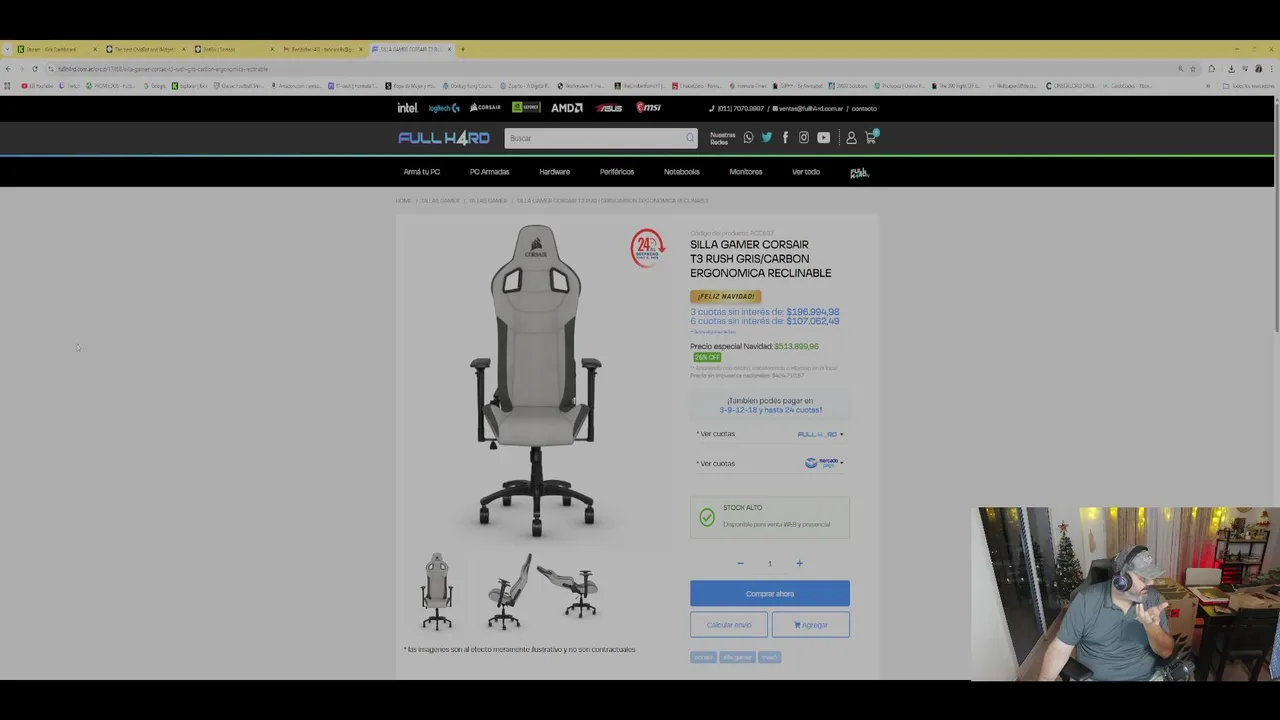
Task: Reload the page with browser refresh icon
Action: tap(34, 69)
